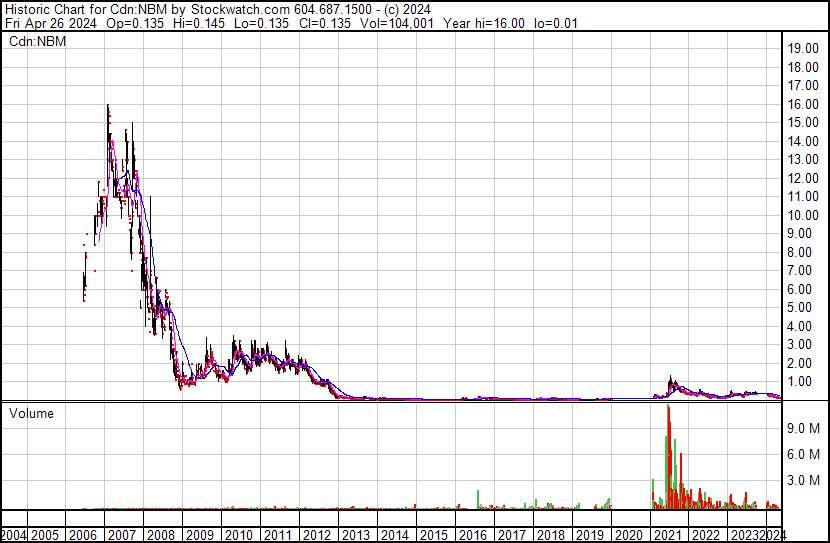
Task: Click the 2006 year label on time axis
Action: [x=84, y=535]
